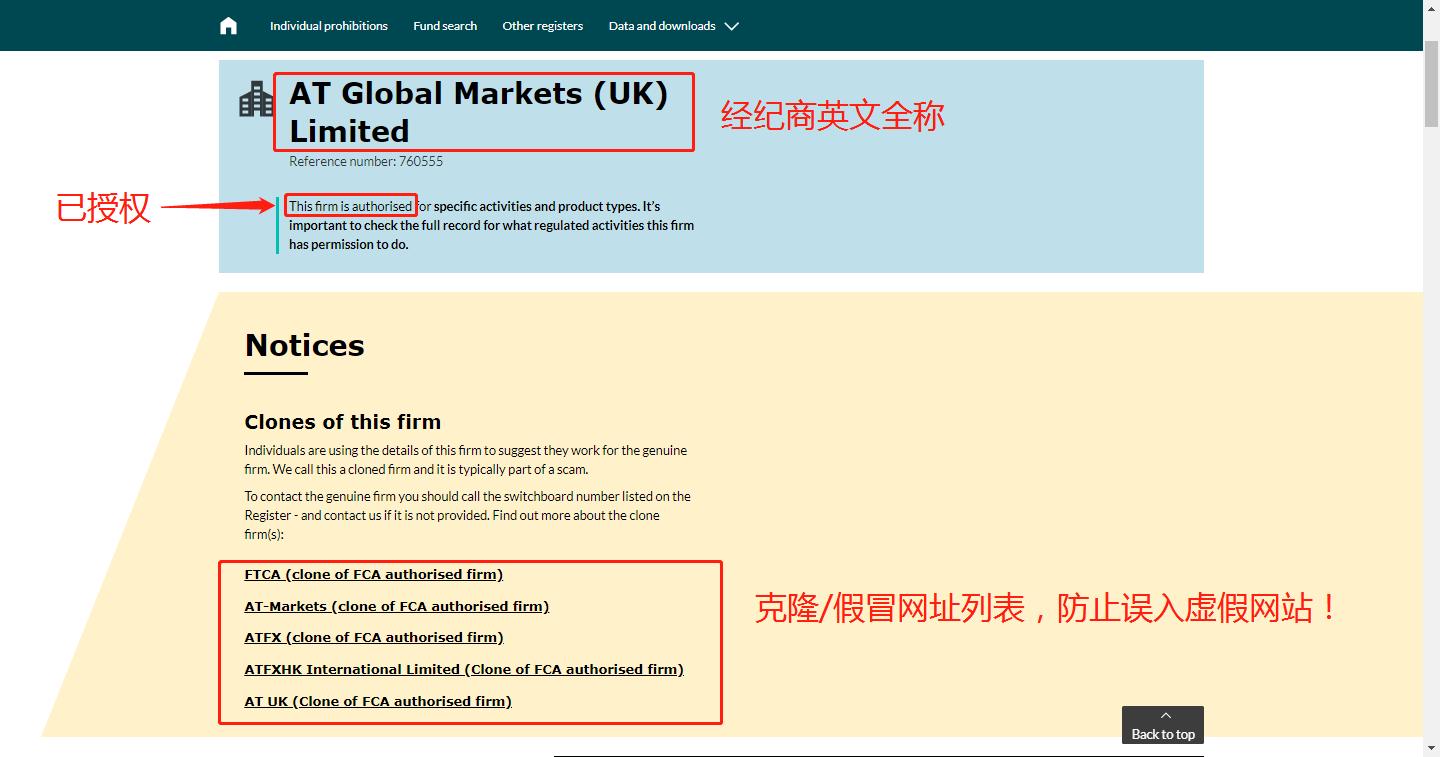The image size is (1440, 757).
Task: Click 'This firm is authorised' text
Action: coord(351,206)
